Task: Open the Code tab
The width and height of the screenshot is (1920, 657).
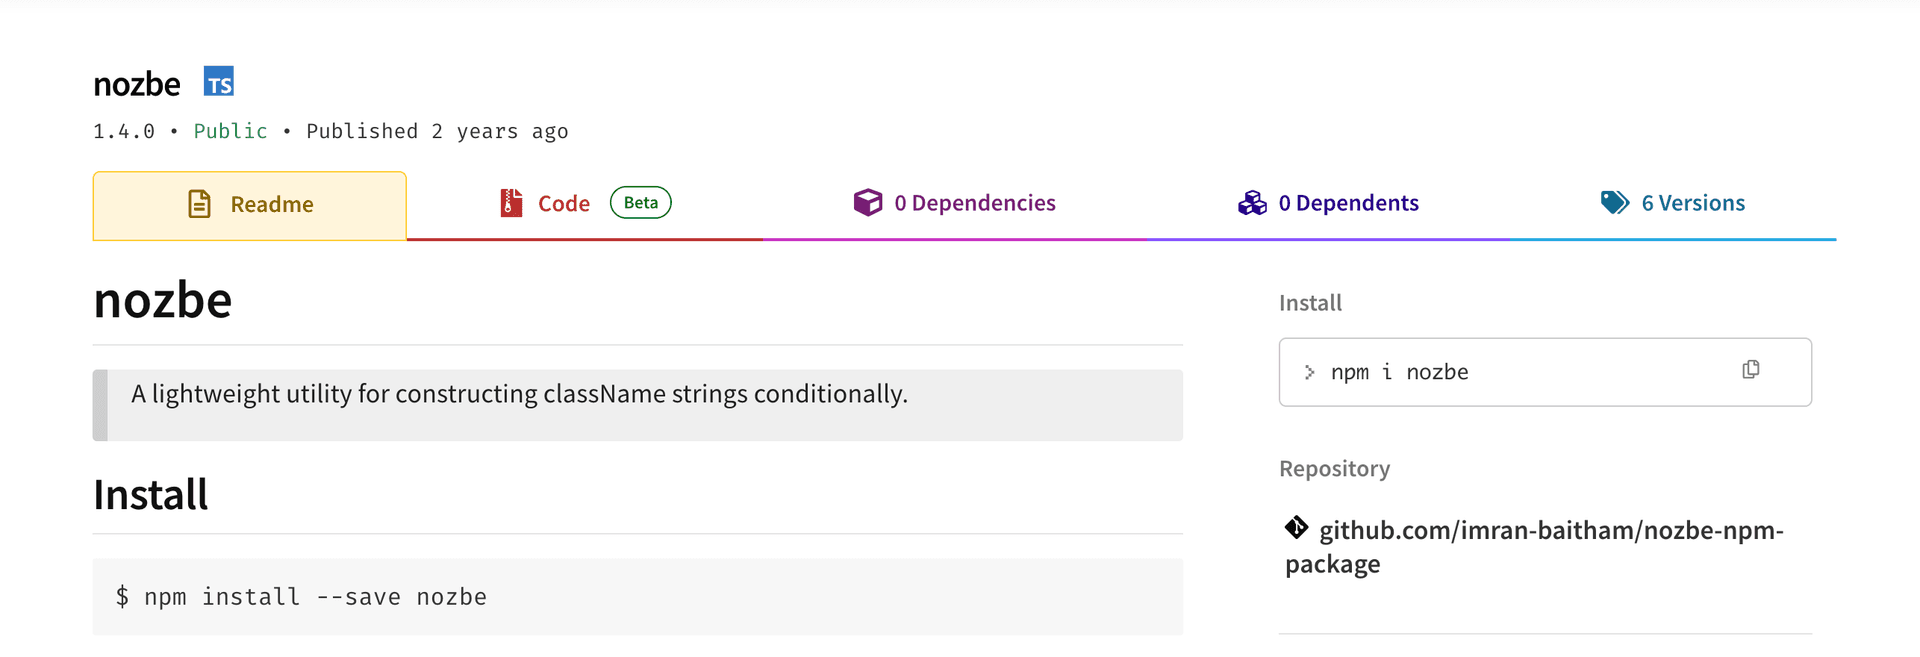Action: pyautogui.click(x=564, y=204)
